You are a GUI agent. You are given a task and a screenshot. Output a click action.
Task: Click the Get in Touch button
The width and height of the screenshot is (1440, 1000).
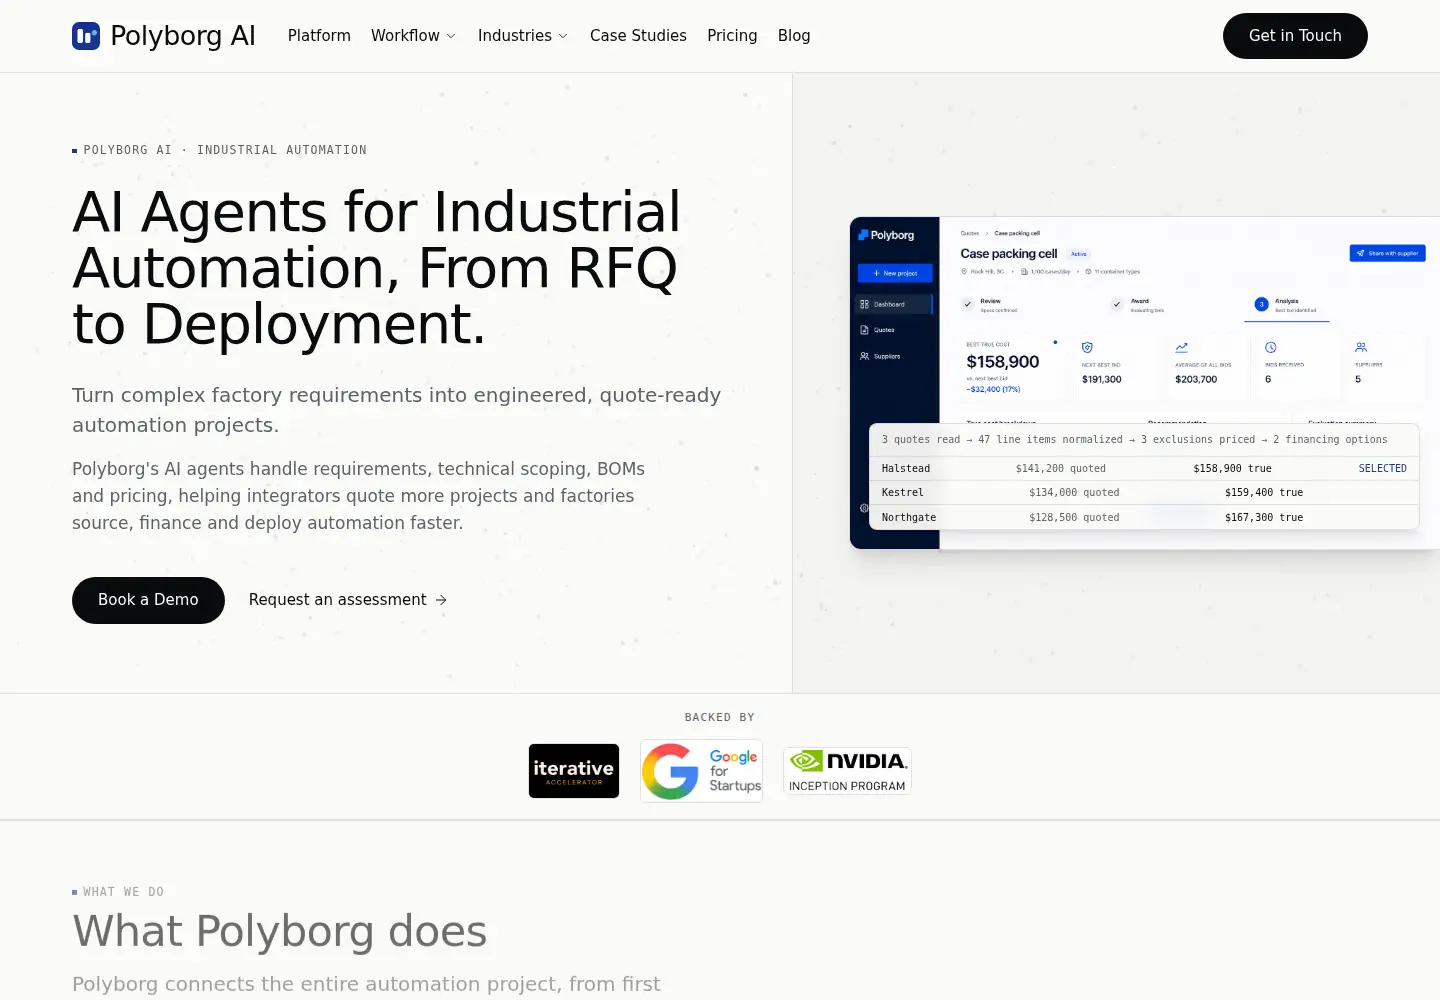click(1295, 36)
